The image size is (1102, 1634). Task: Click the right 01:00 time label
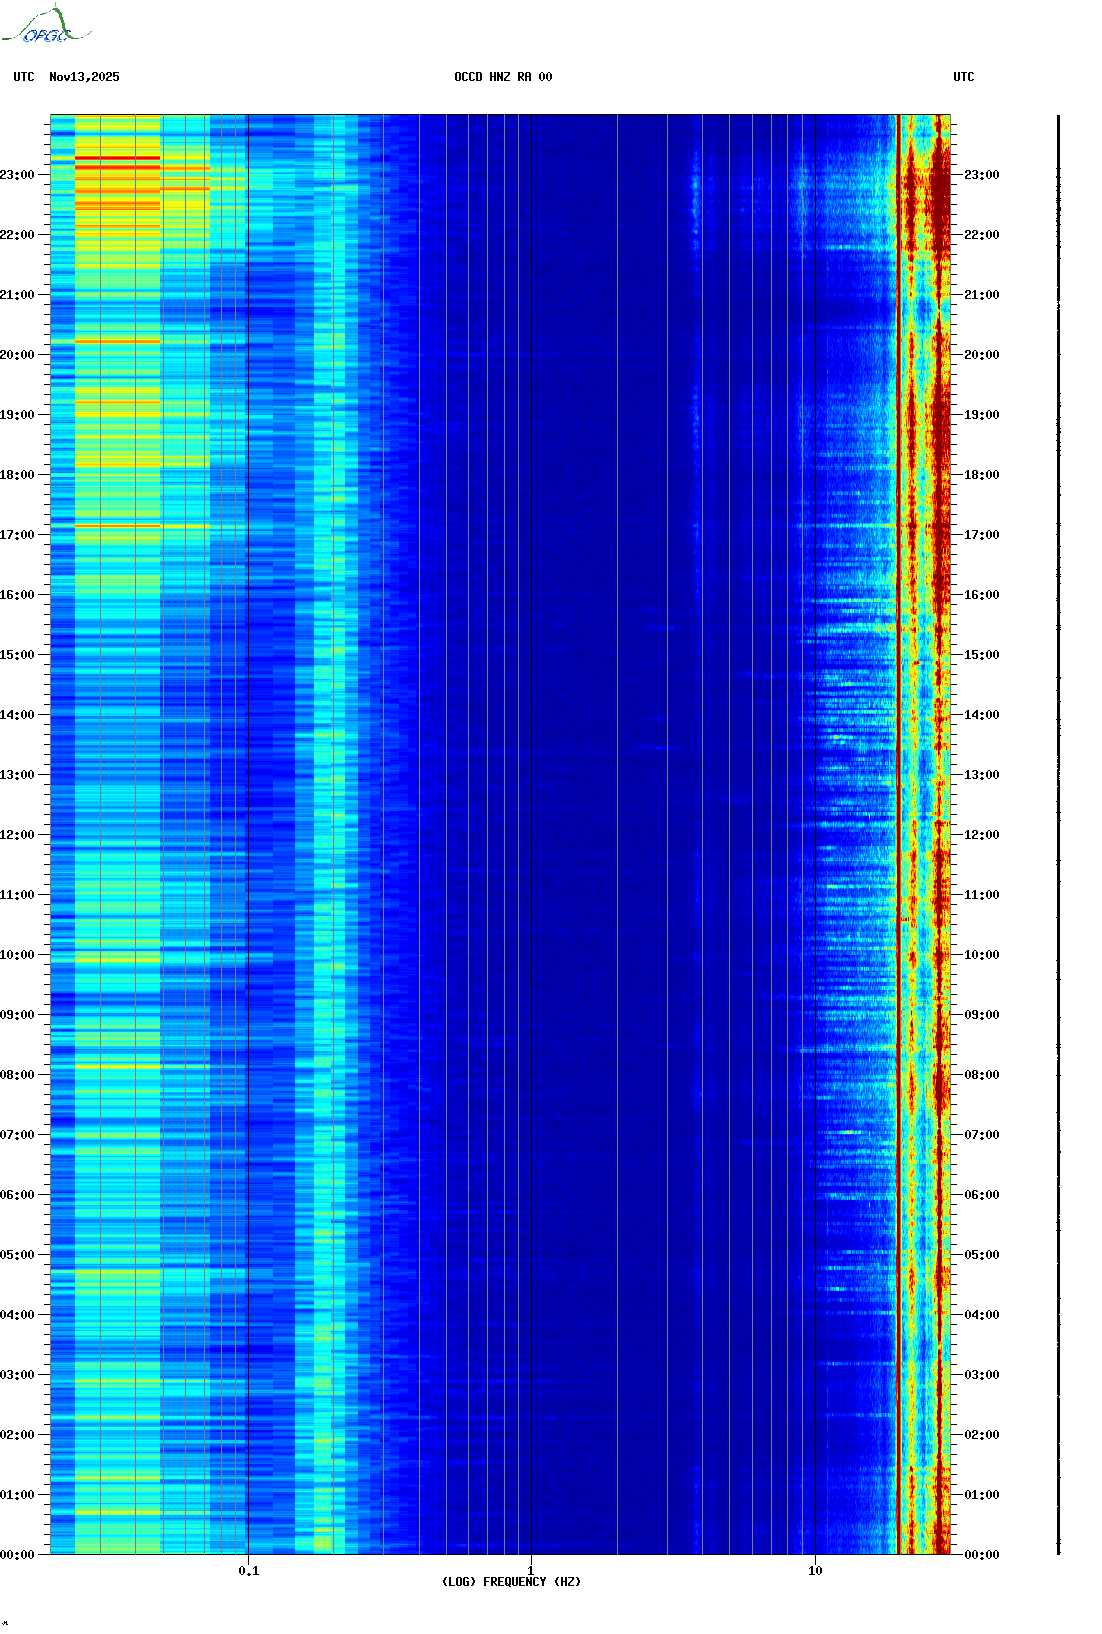tap(981, 1495)
